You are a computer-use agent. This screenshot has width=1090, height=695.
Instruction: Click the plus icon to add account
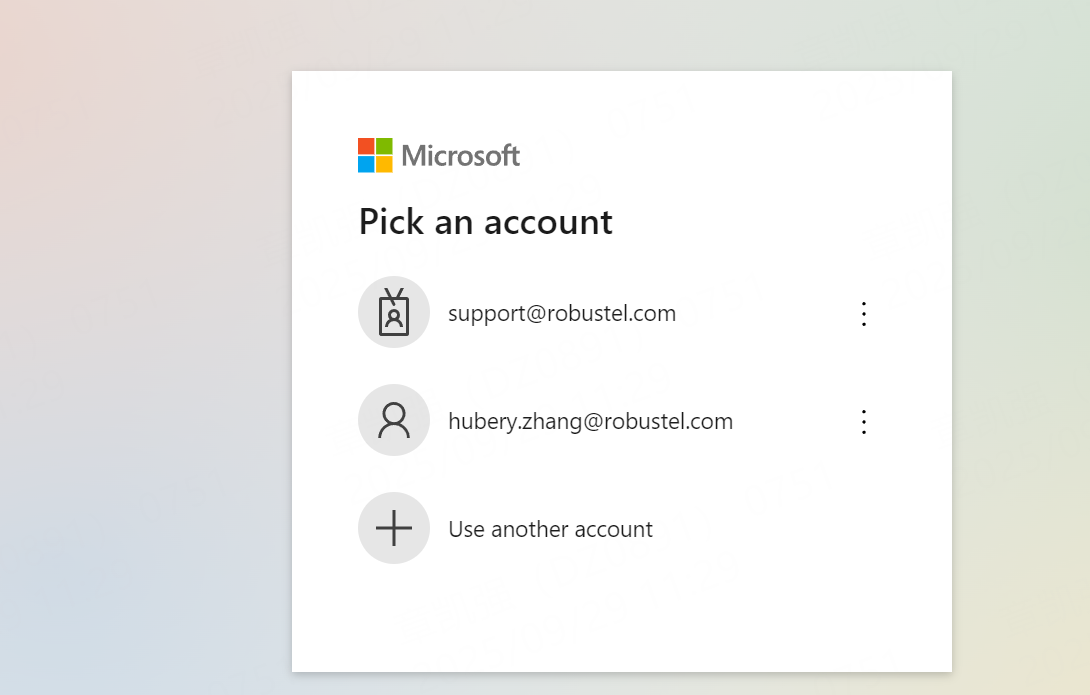tap(394, 528)
